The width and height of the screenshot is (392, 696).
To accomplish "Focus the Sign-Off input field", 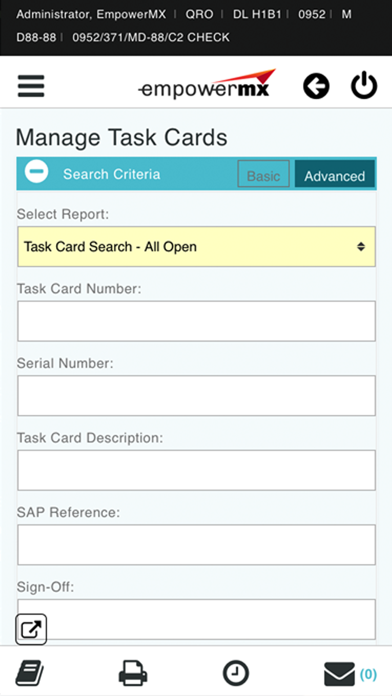I will (x=196, y=619).
